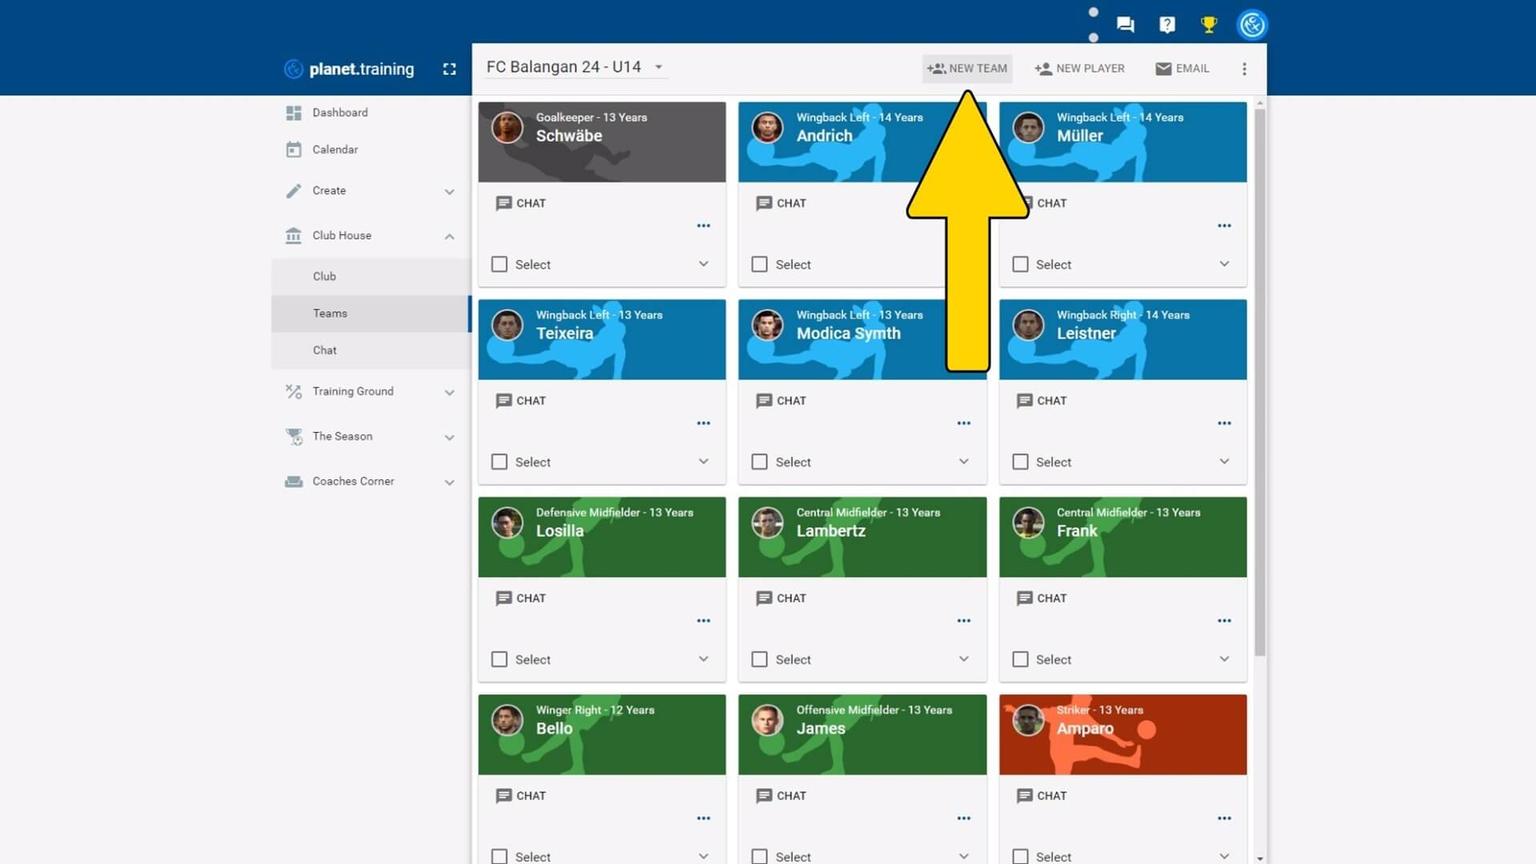Open the chat messages icon in header
The height and width of the screenshot is (864, 1536).
pyautogui.click(x=1125, y=25)
